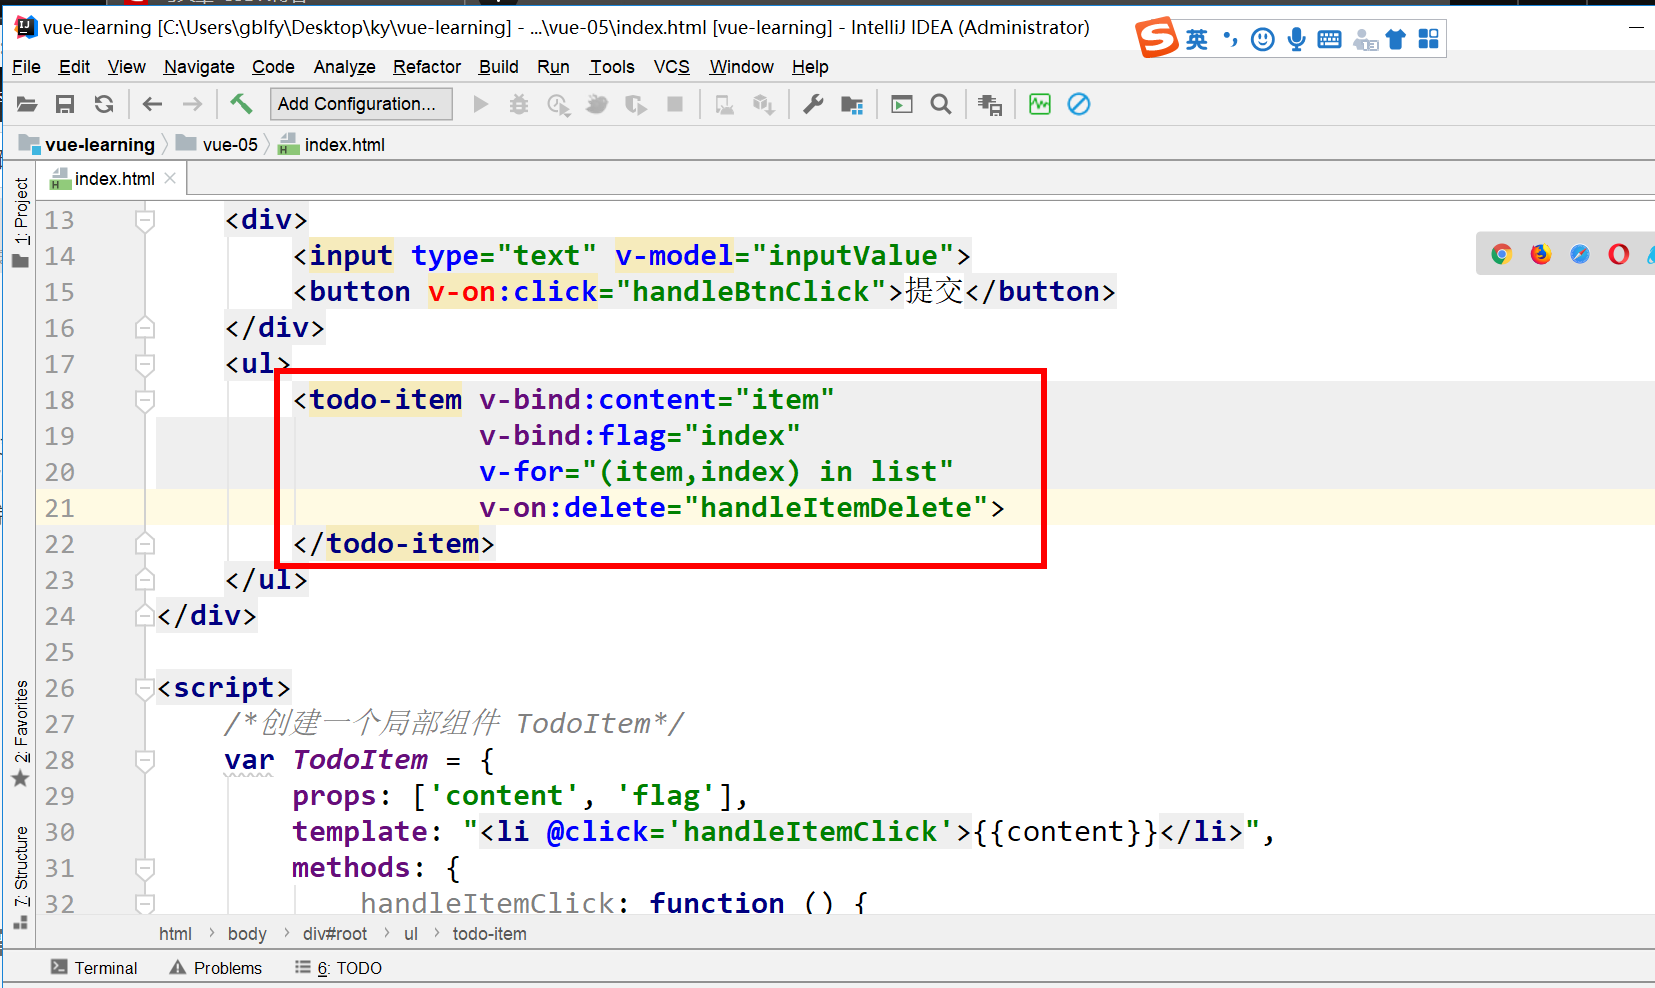Open the page preview in Opera

pyautogui.click(x=1619, y=254)
